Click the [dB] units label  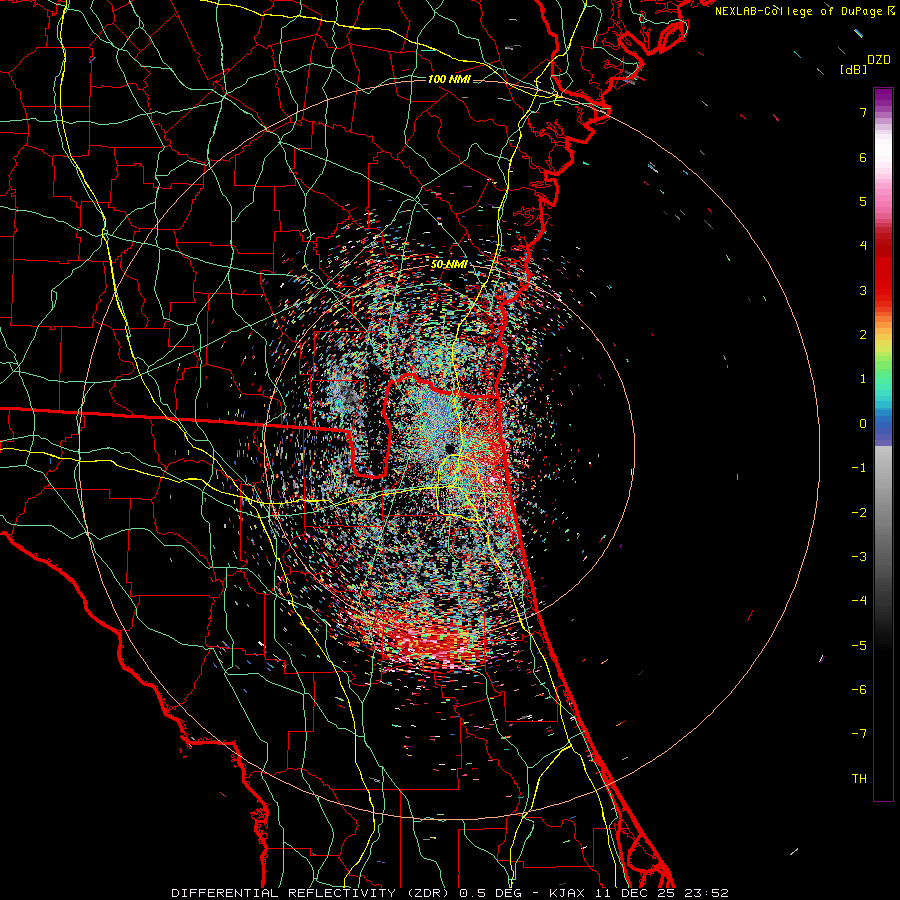pos(853,70)
